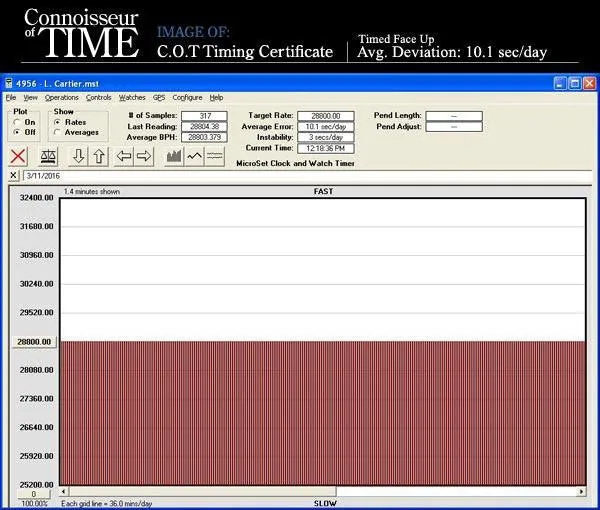Click the right arrow toolbar icon
Screen dimensions: 600x510
click(144, 156)
